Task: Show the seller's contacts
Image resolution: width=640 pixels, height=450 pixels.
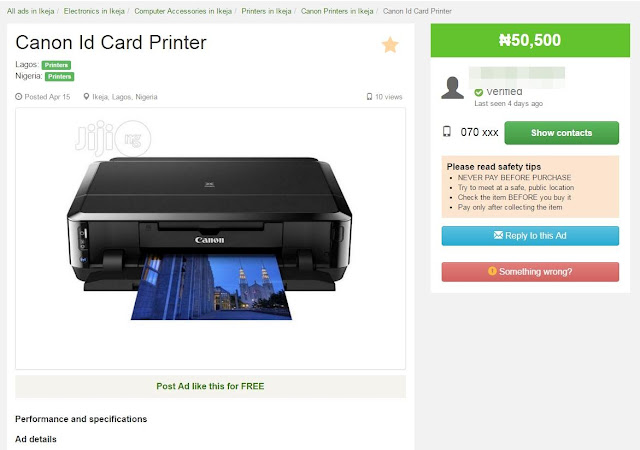Action: point(562,133)
